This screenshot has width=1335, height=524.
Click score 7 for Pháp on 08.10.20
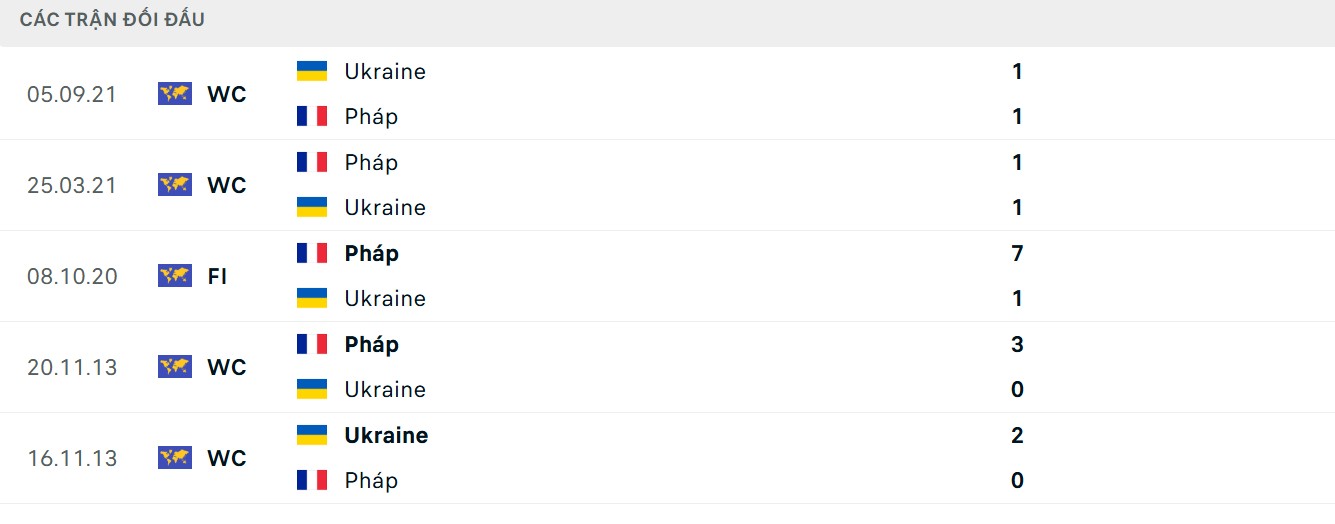coord(1017,253)
